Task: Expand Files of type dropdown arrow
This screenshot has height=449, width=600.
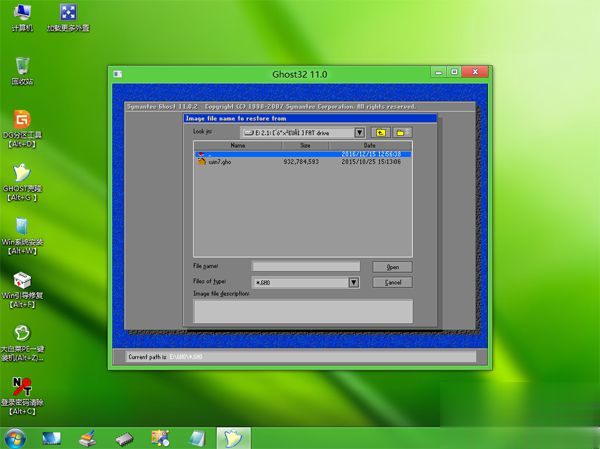Action: click(353, 283)
